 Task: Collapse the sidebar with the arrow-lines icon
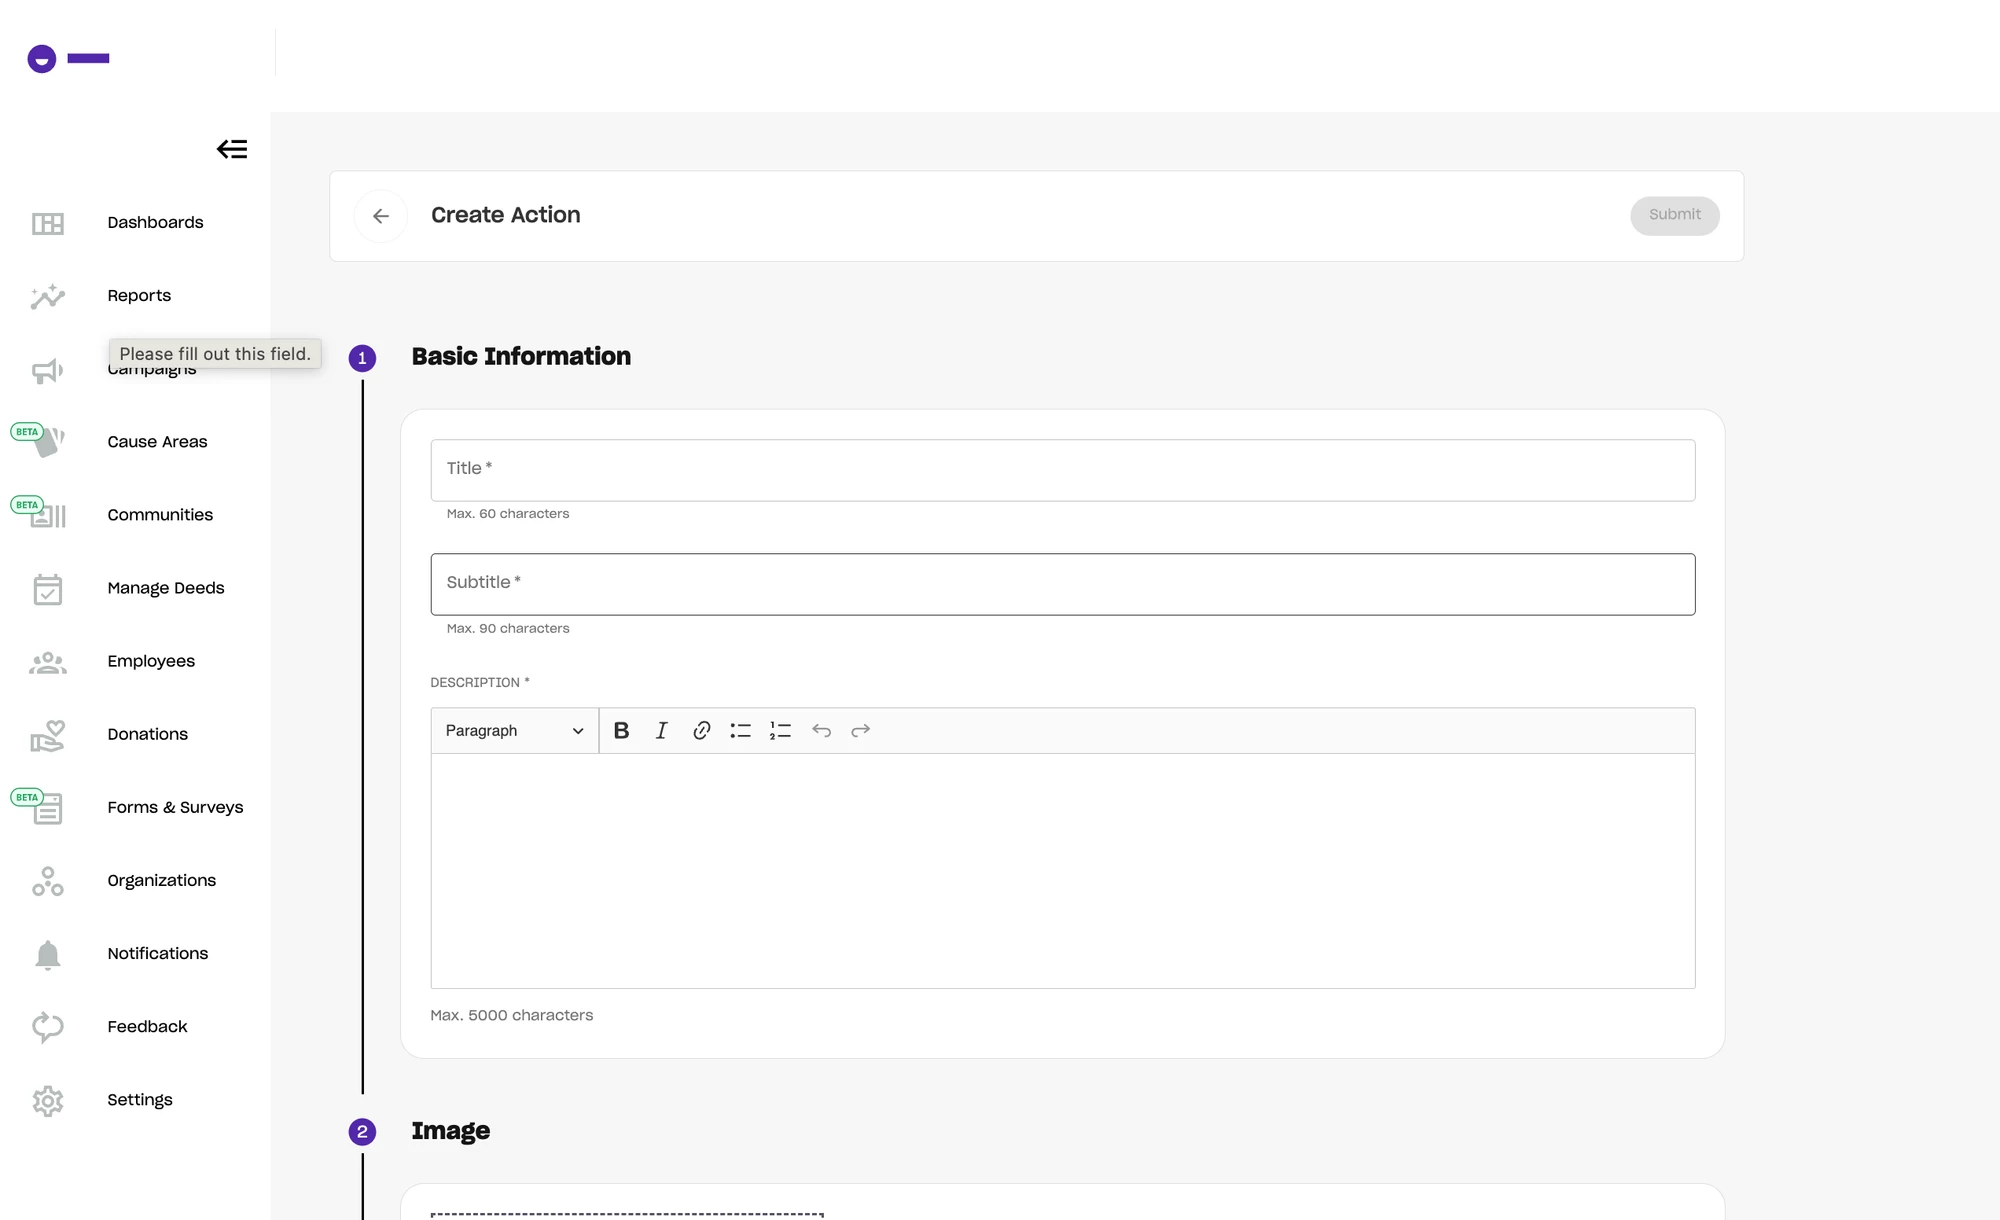click(232, 149)
